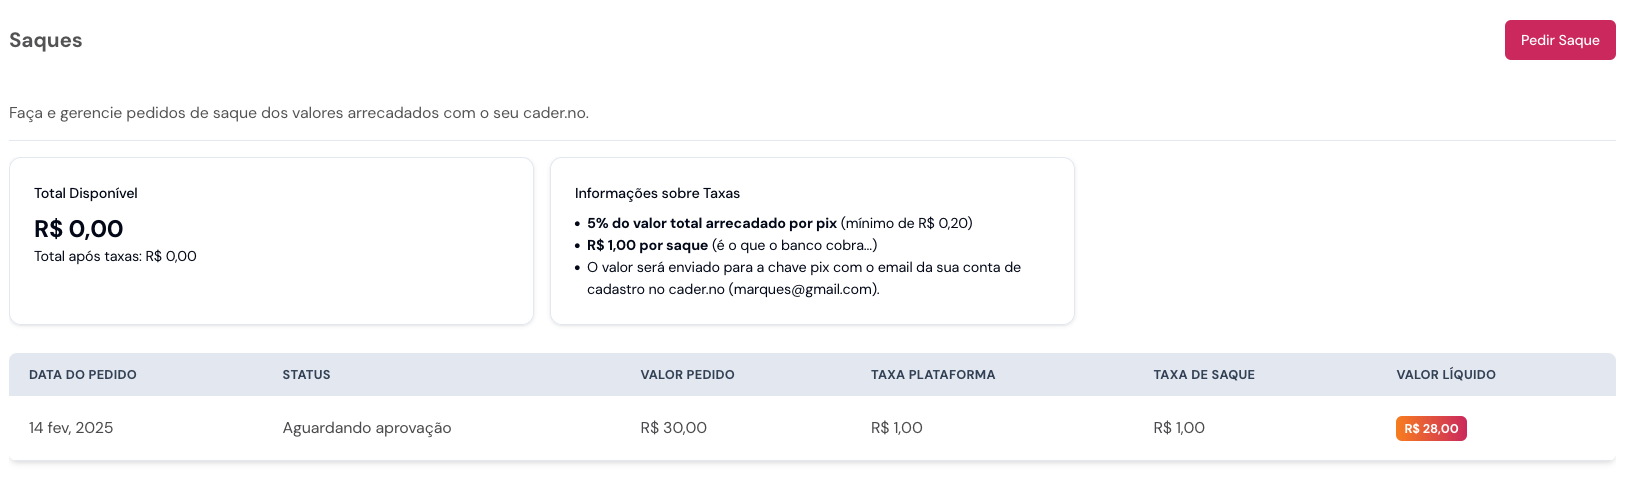Image resolution: width=1639 pixels, height=492 pixels.
Task: Click the Aguardando aprovação status cell
Action: (367, 428)
